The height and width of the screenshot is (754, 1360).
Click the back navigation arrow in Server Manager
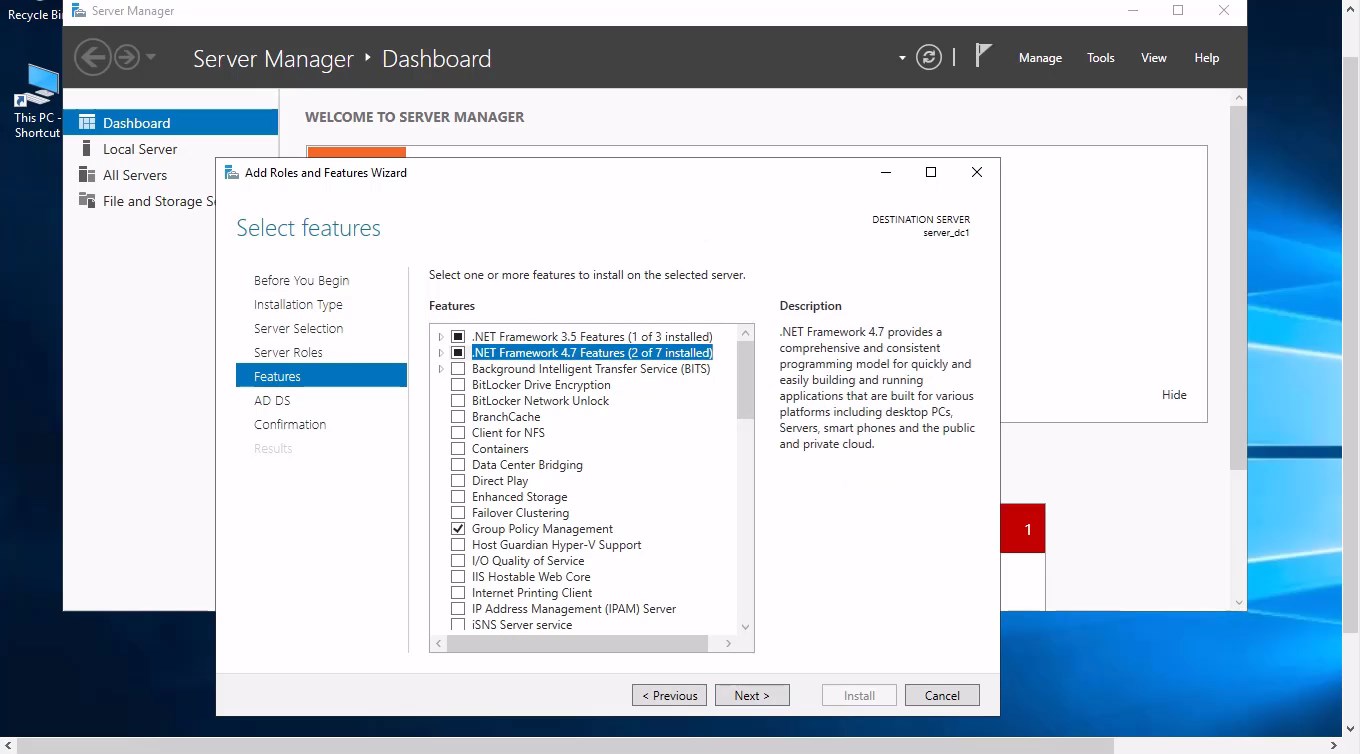point(93,57)
